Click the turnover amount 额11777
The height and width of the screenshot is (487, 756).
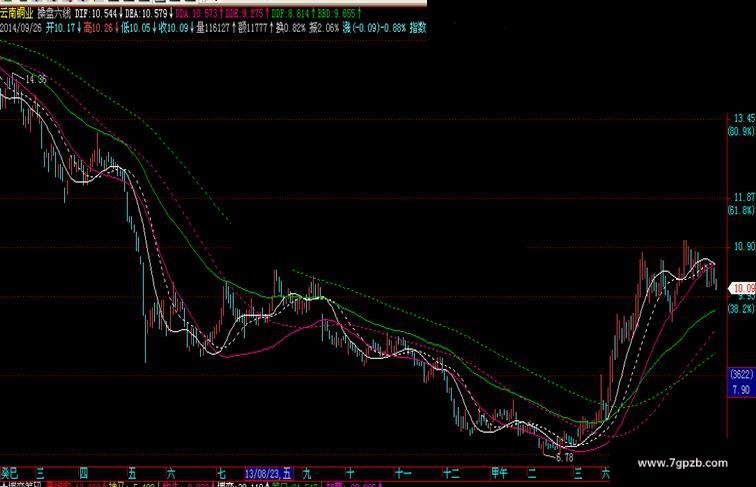pos(252,28)
